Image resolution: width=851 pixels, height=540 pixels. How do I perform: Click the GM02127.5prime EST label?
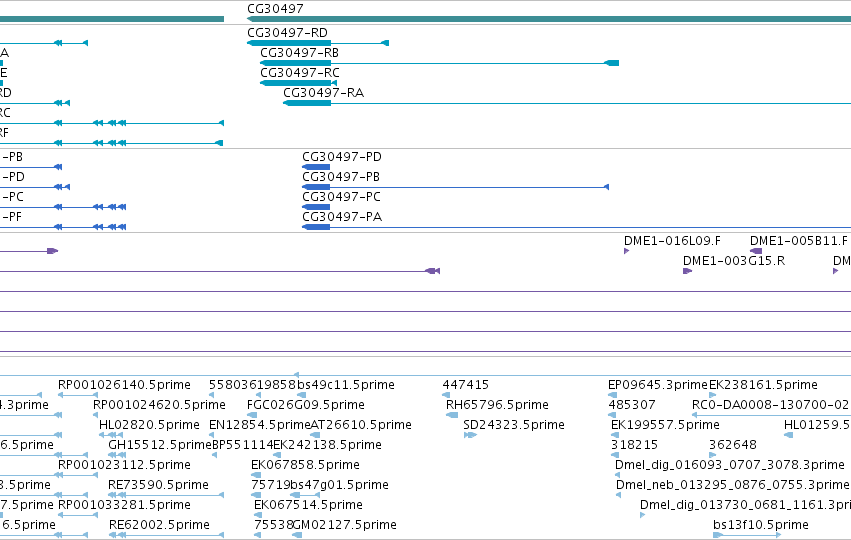tap(345, 525)
